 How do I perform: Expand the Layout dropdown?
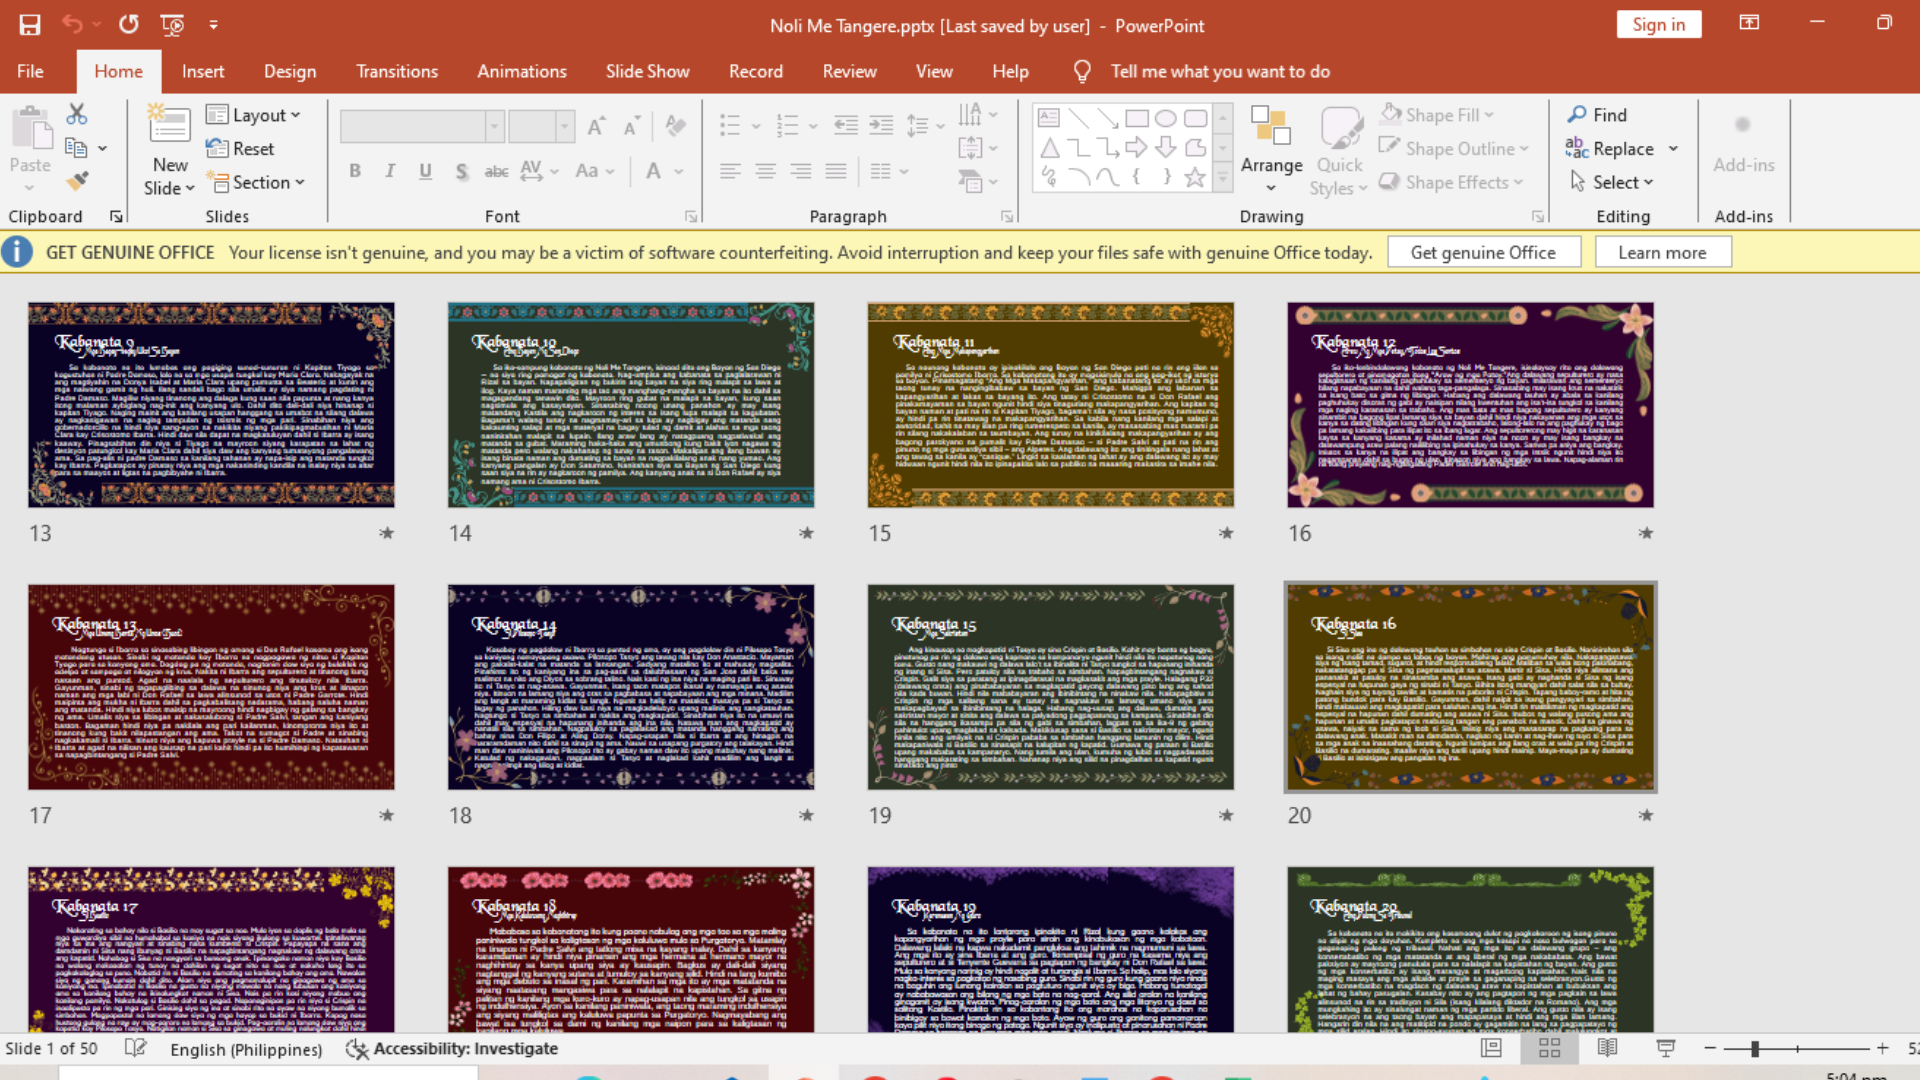254,115
